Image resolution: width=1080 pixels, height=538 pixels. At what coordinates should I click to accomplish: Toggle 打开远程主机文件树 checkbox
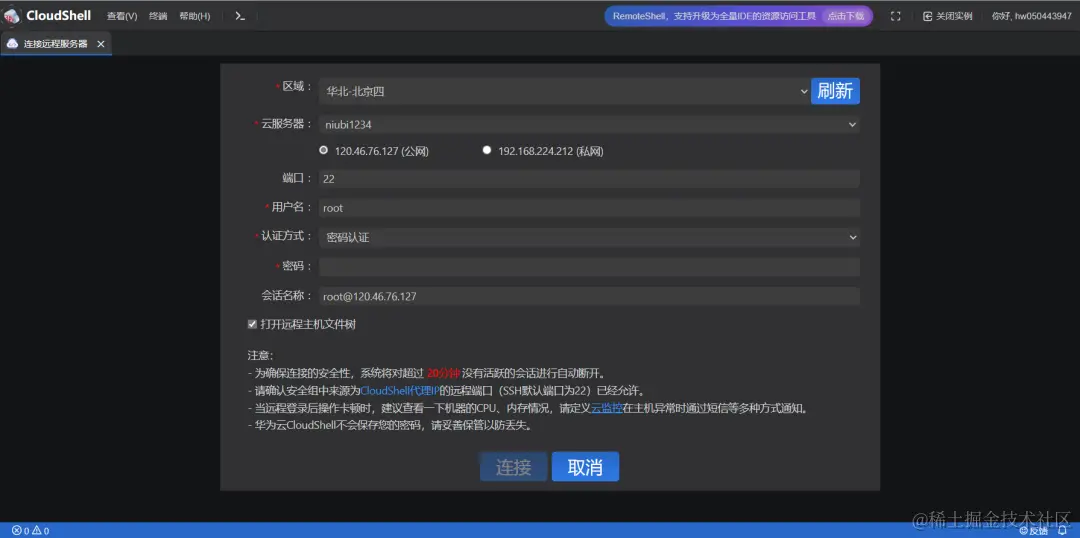[252, 324]
